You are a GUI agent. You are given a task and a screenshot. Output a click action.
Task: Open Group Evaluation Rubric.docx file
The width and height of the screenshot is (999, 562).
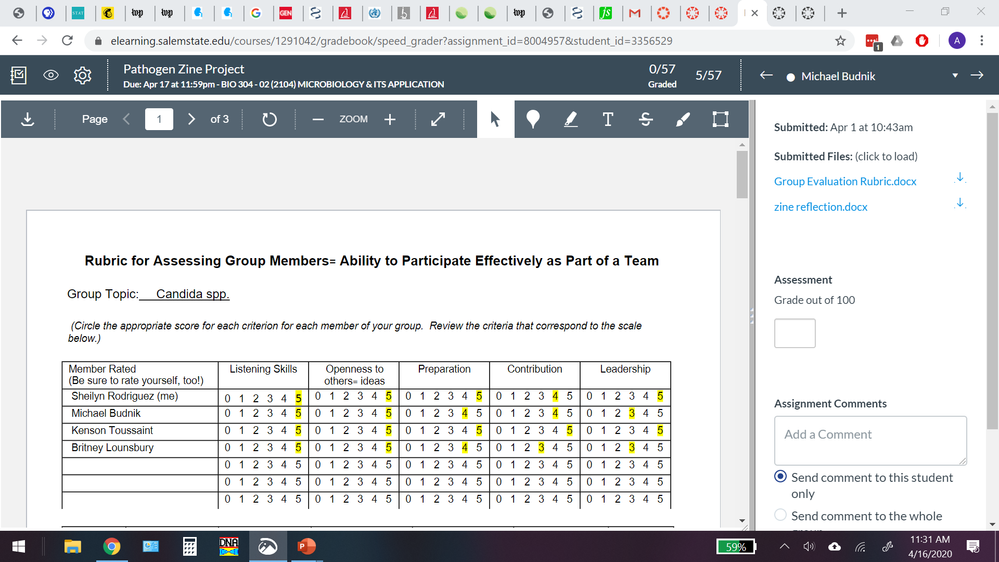click(845, 181)
